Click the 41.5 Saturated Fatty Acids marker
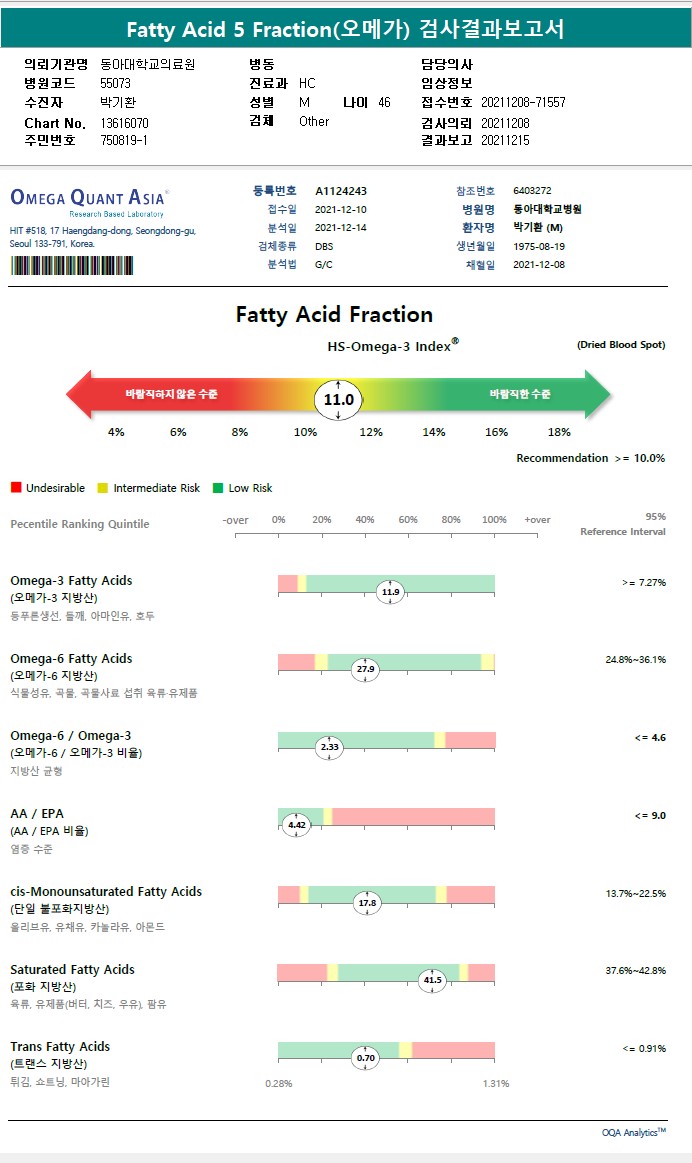692x1163 pixels. point(432,980)
